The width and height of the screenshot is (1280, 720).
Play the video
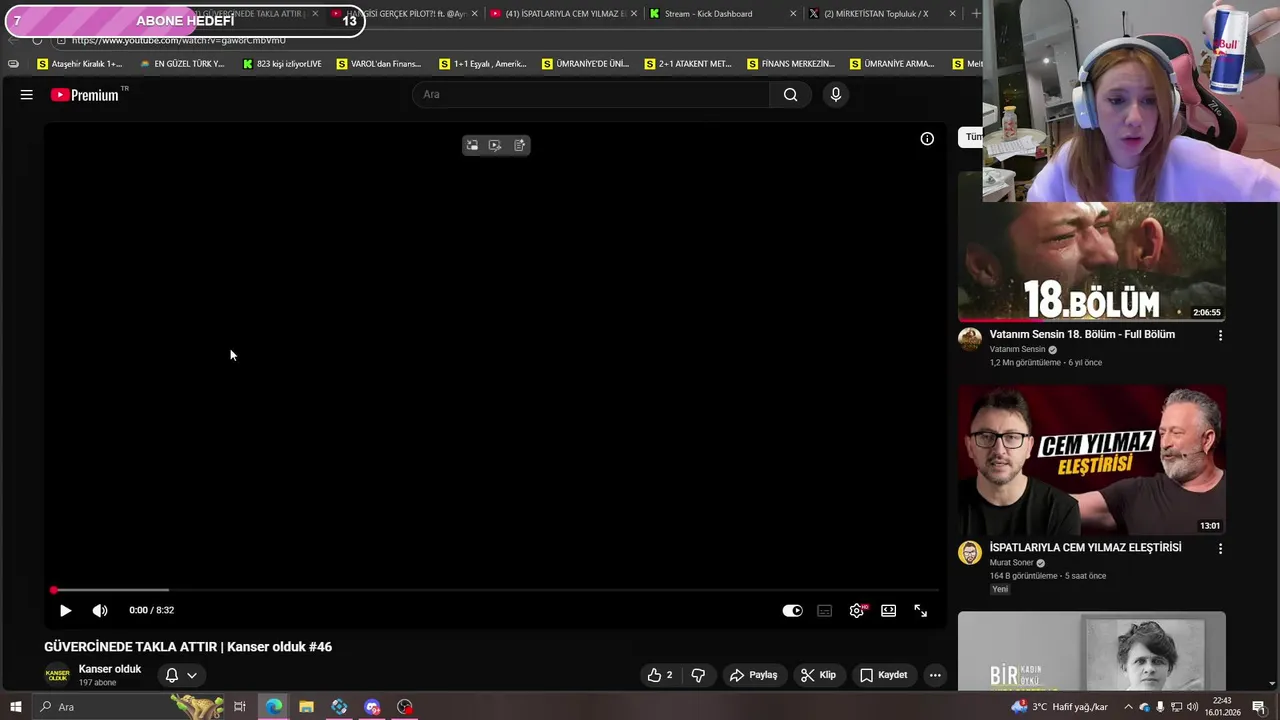pos(65,610)
